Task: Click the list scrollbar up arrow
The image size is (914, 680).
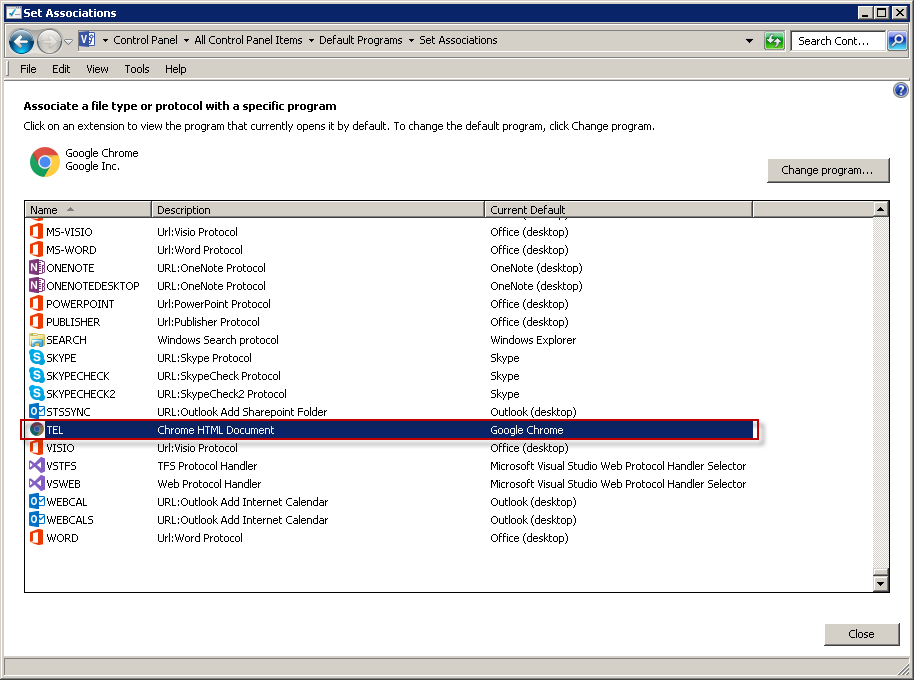Action: tap(881, 209)
